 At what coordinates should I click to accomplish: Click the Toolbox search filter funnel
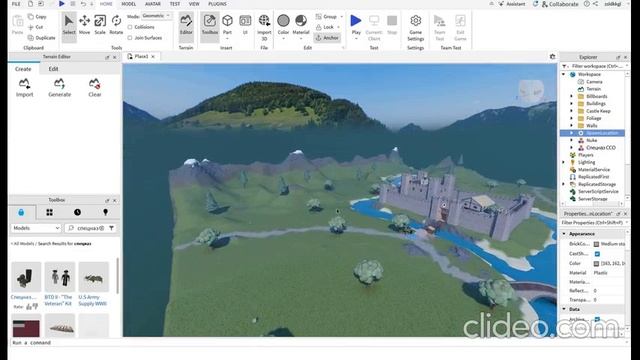tap(111, 228)
